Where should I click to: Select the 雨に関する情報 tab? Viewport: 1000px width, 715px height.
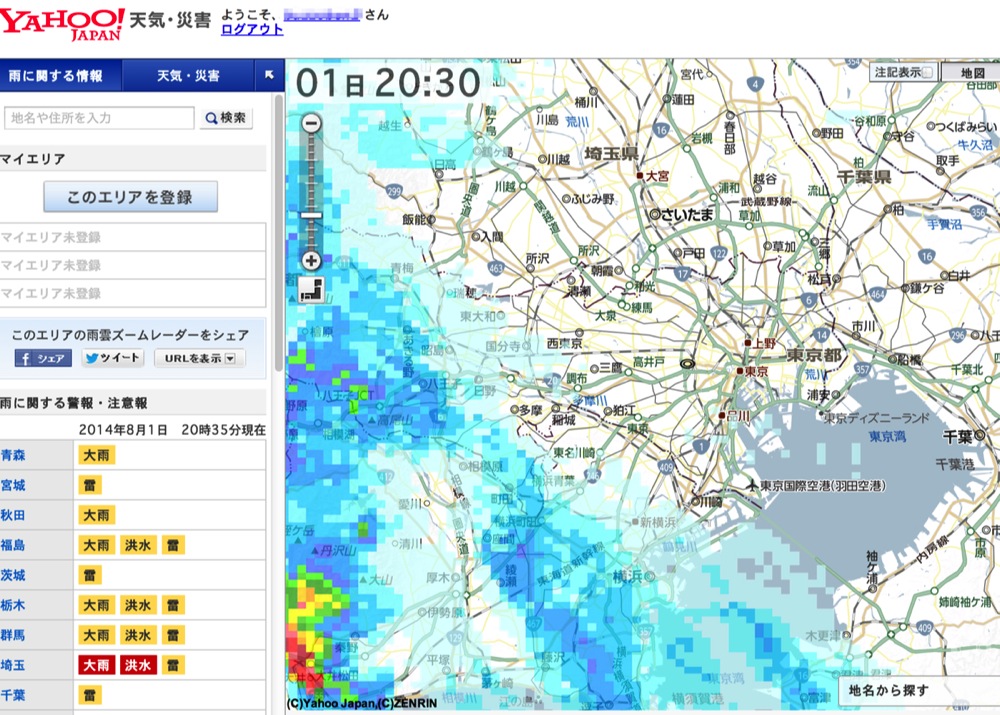61,76
